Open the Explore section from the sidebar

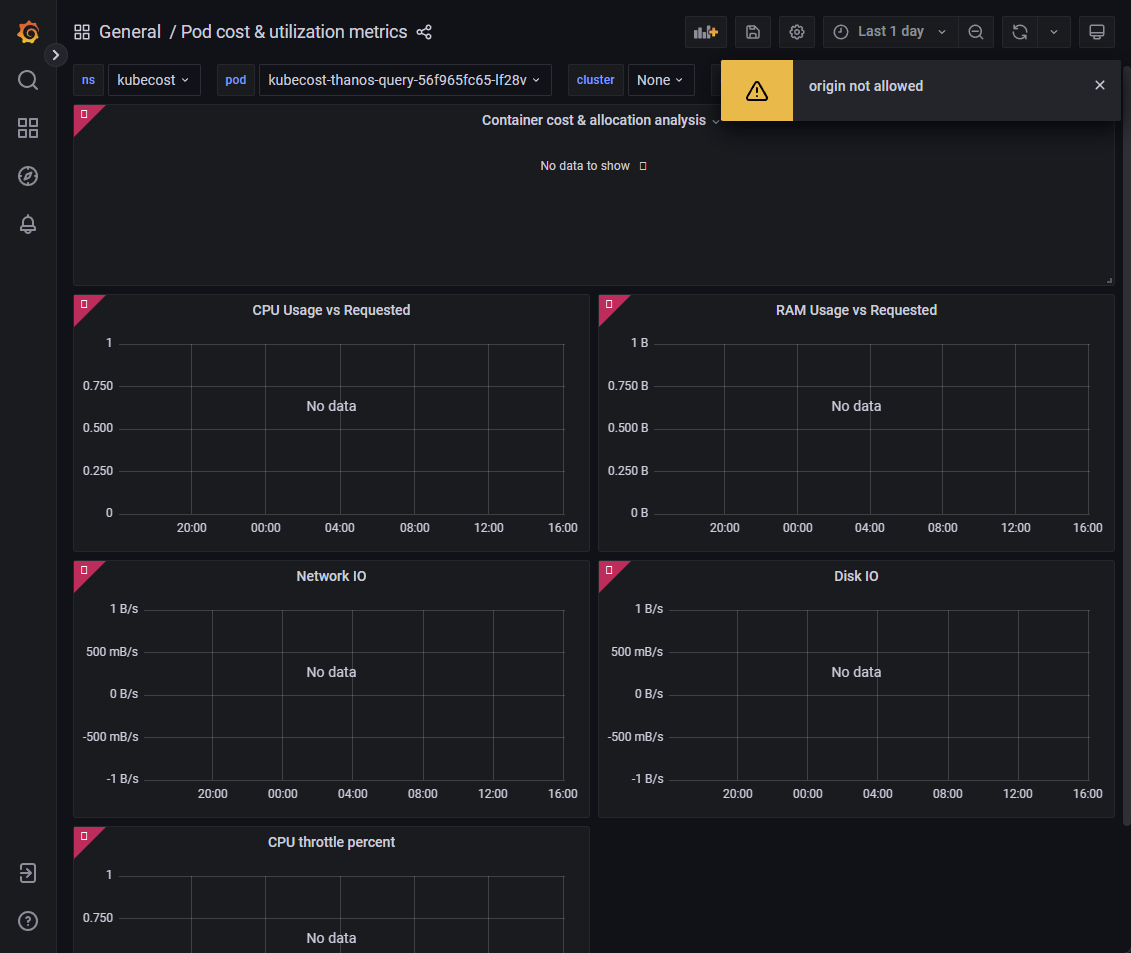tap(27, 176)
